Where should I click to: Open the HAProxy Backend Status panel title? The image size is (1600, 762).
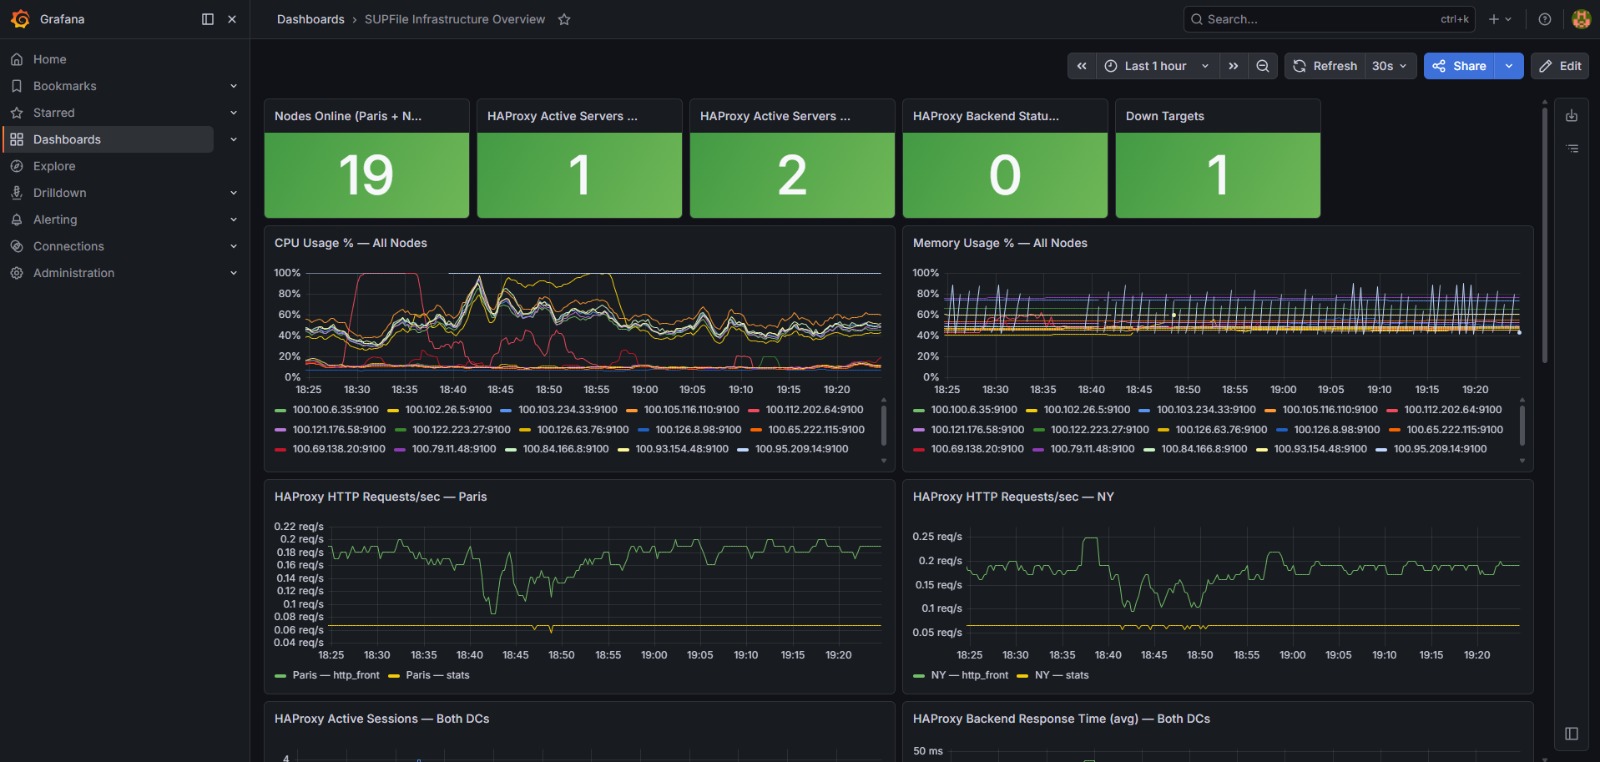(986, 116)
